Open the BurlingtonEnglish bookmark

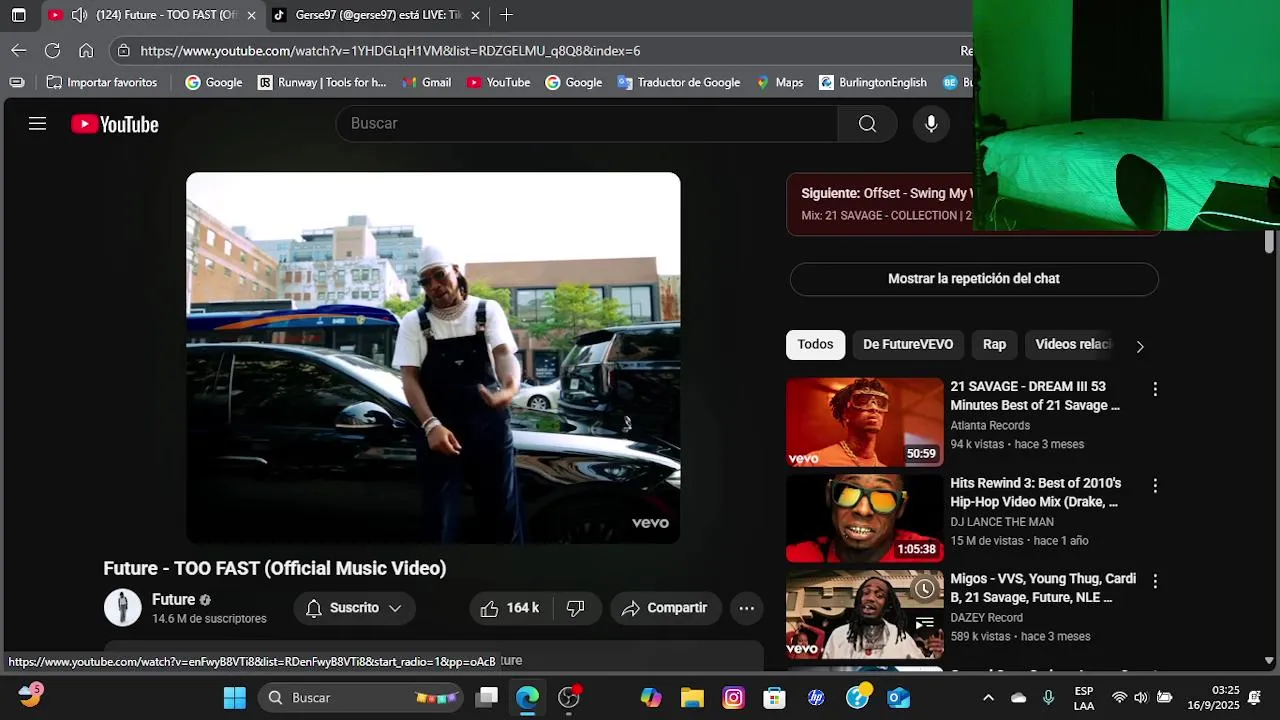click(873, 82)
